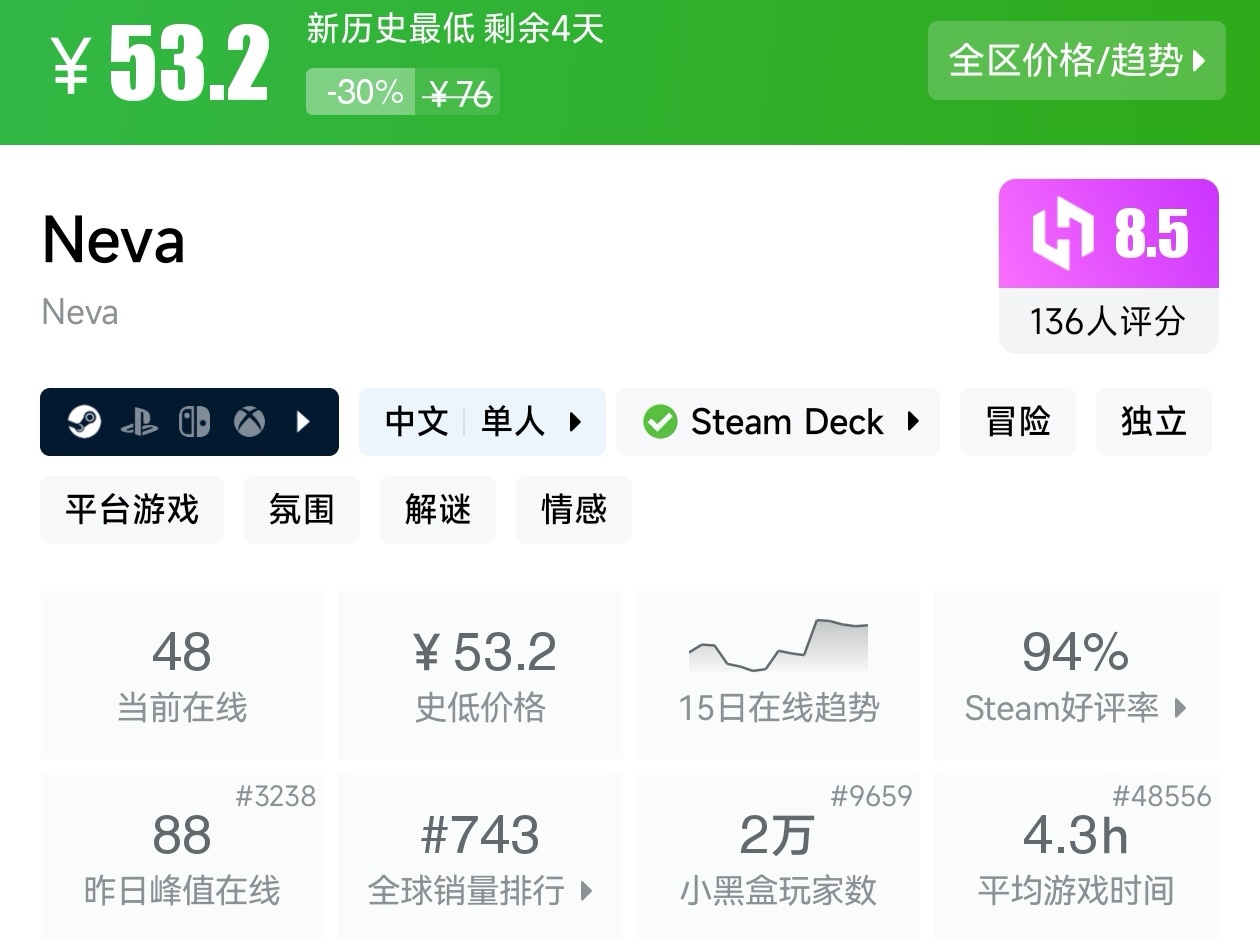
Task: Expand the platforms list arrow
Action: pos(304,422)
